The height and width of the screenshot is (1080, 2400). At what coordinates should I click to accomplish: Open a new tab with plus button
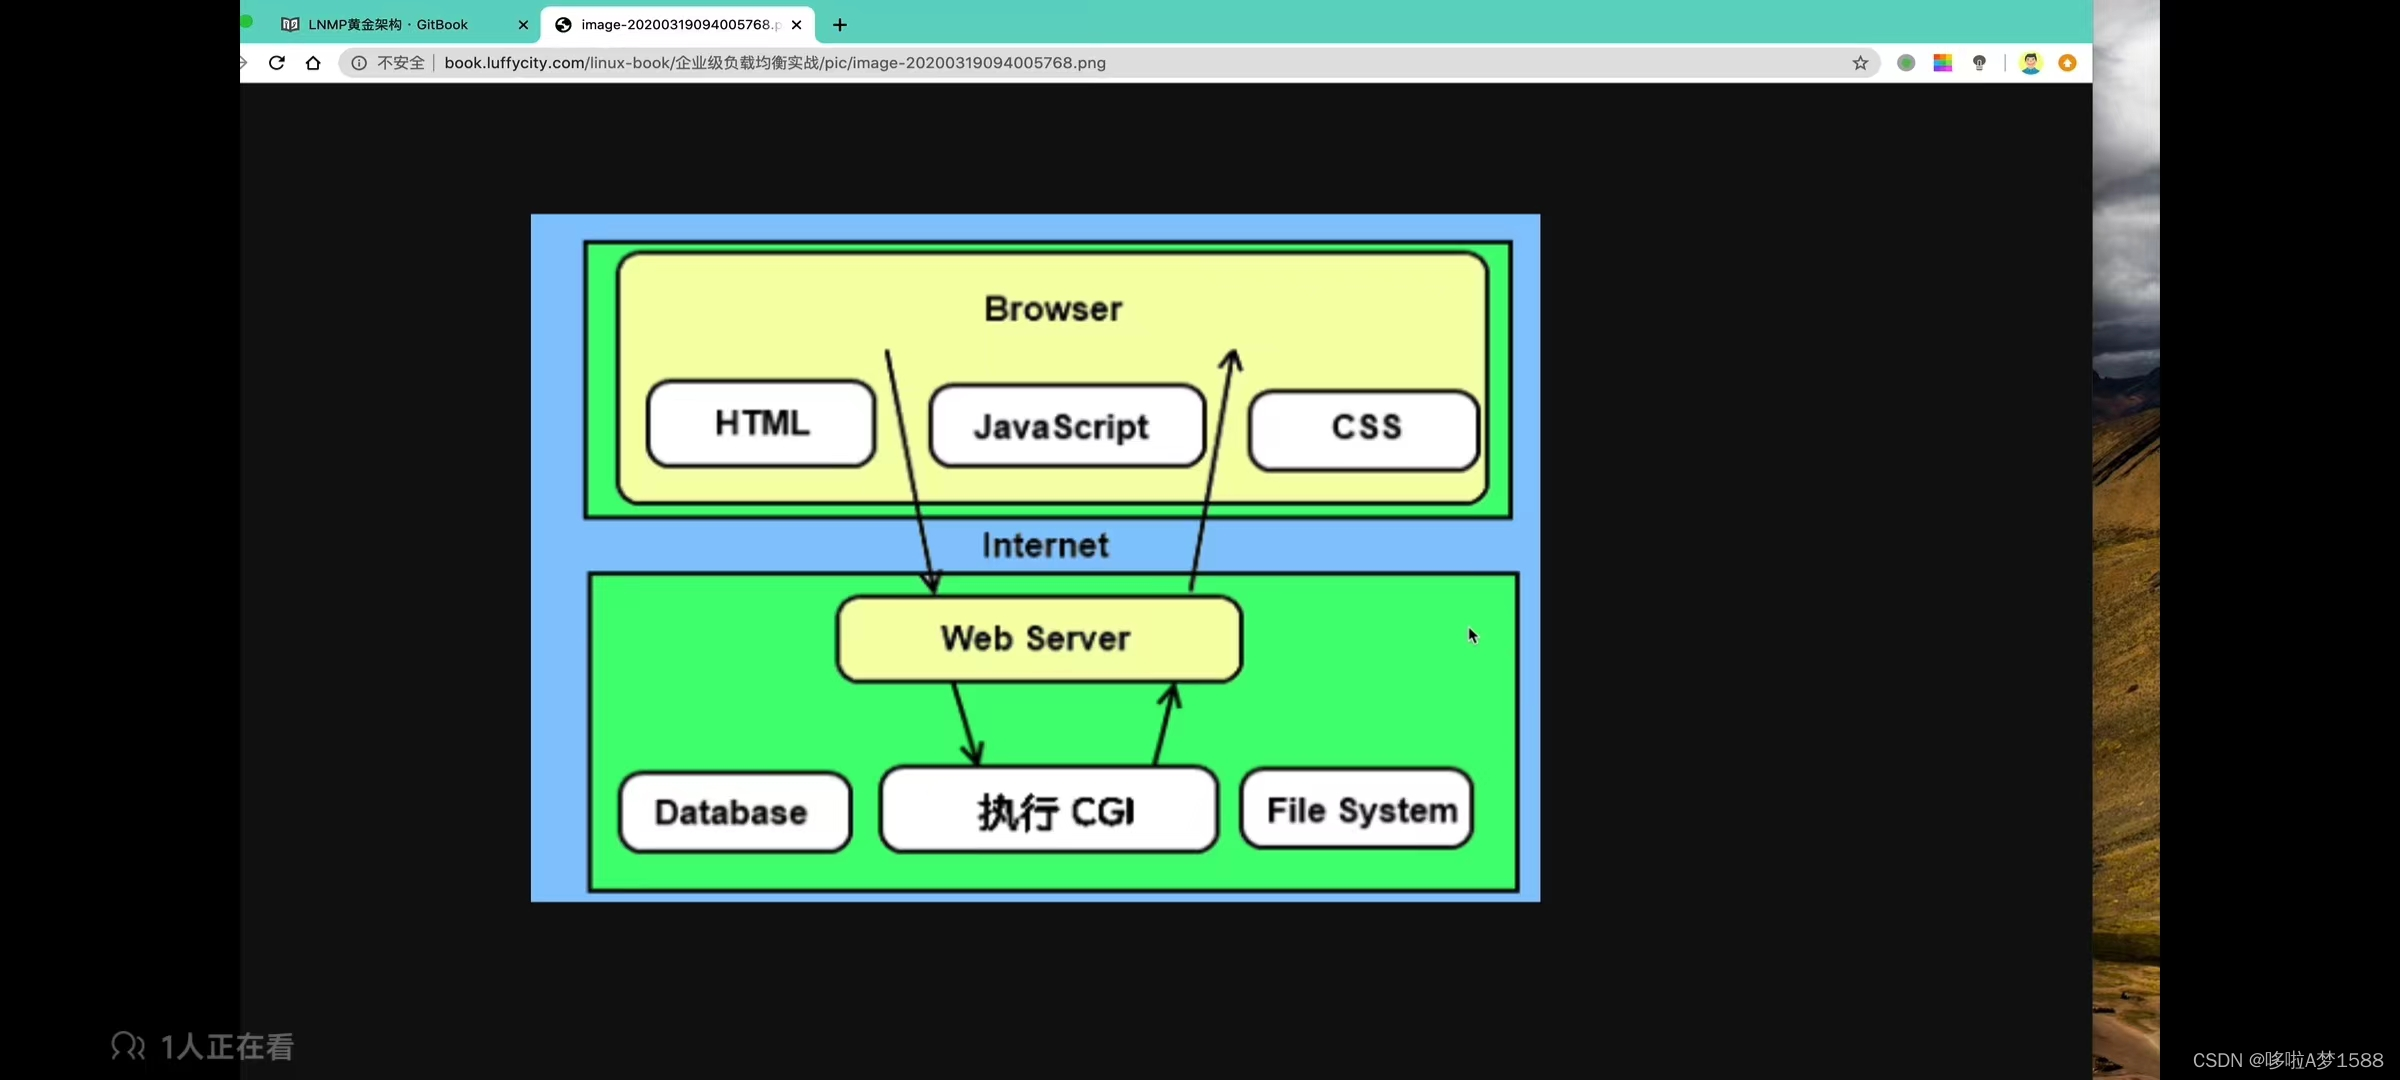point(840,25)
